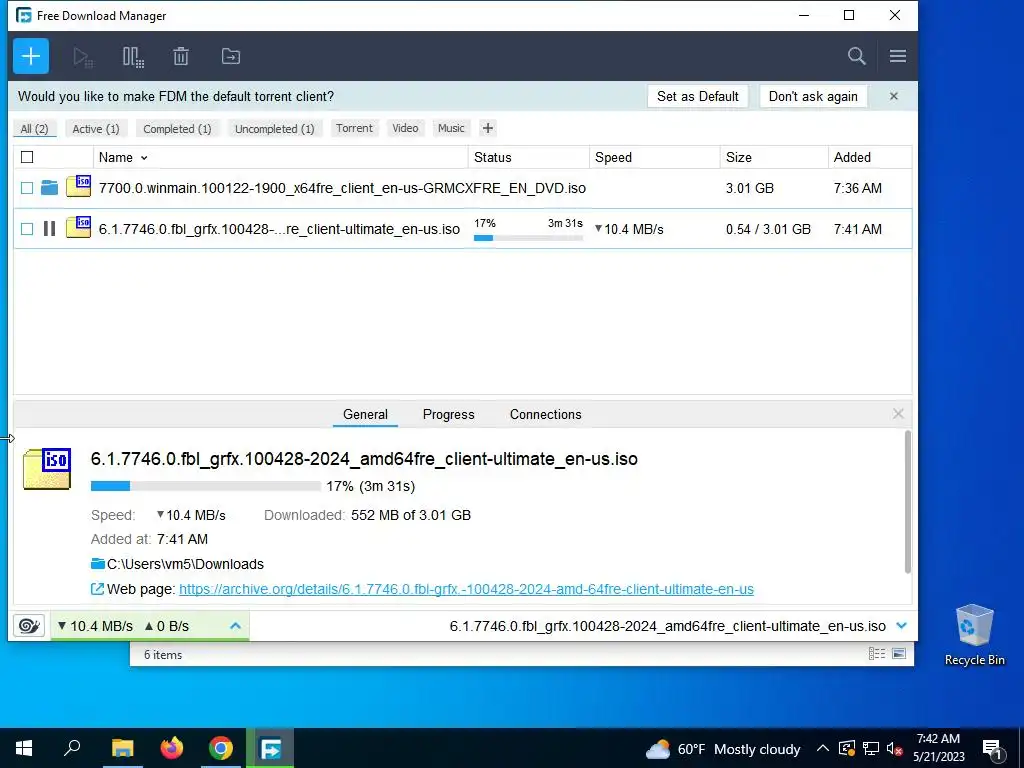This screenshot has width=1024, height=768.
Task: Open the notification center icon
Action: [991, 749]
